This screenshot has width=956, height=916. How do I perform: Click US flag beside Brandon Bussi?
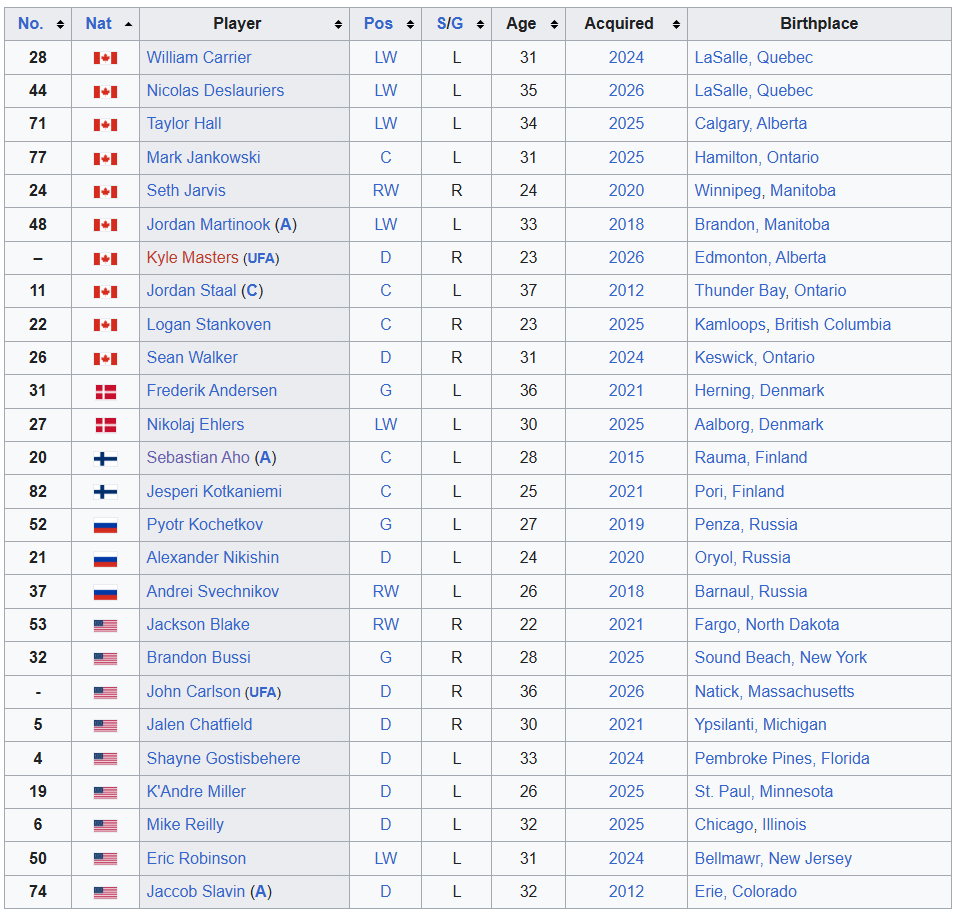pos(105,659)
